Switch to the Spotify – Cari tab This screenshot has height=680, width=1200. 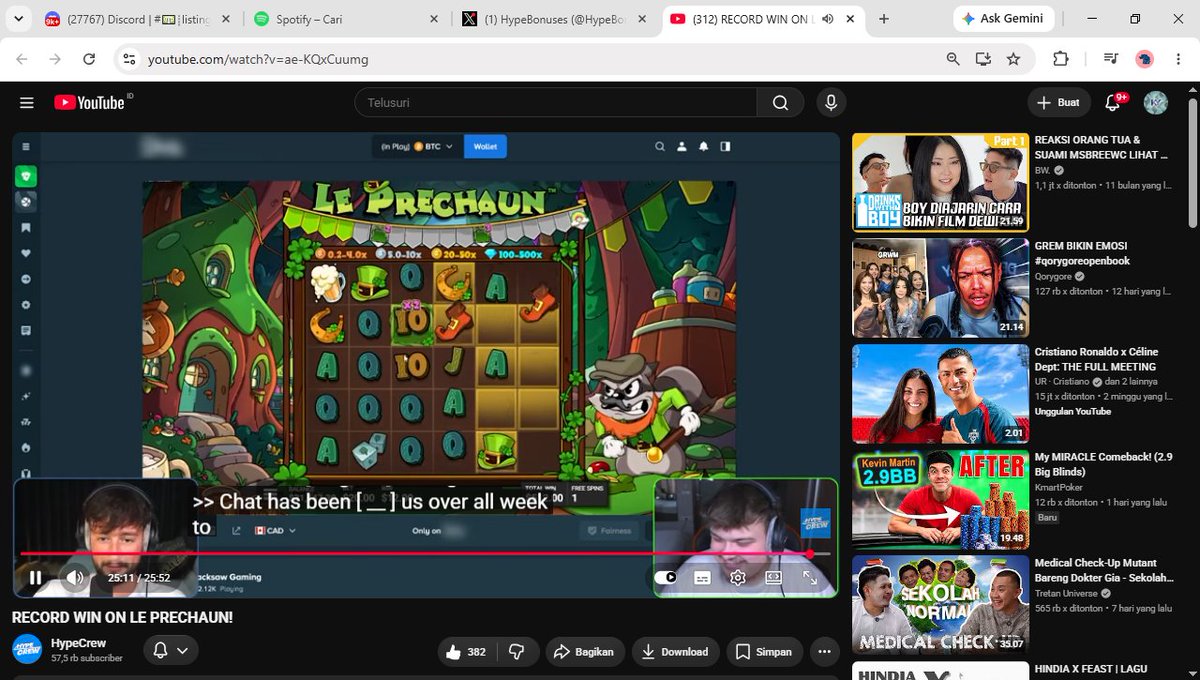click(345, 19)
